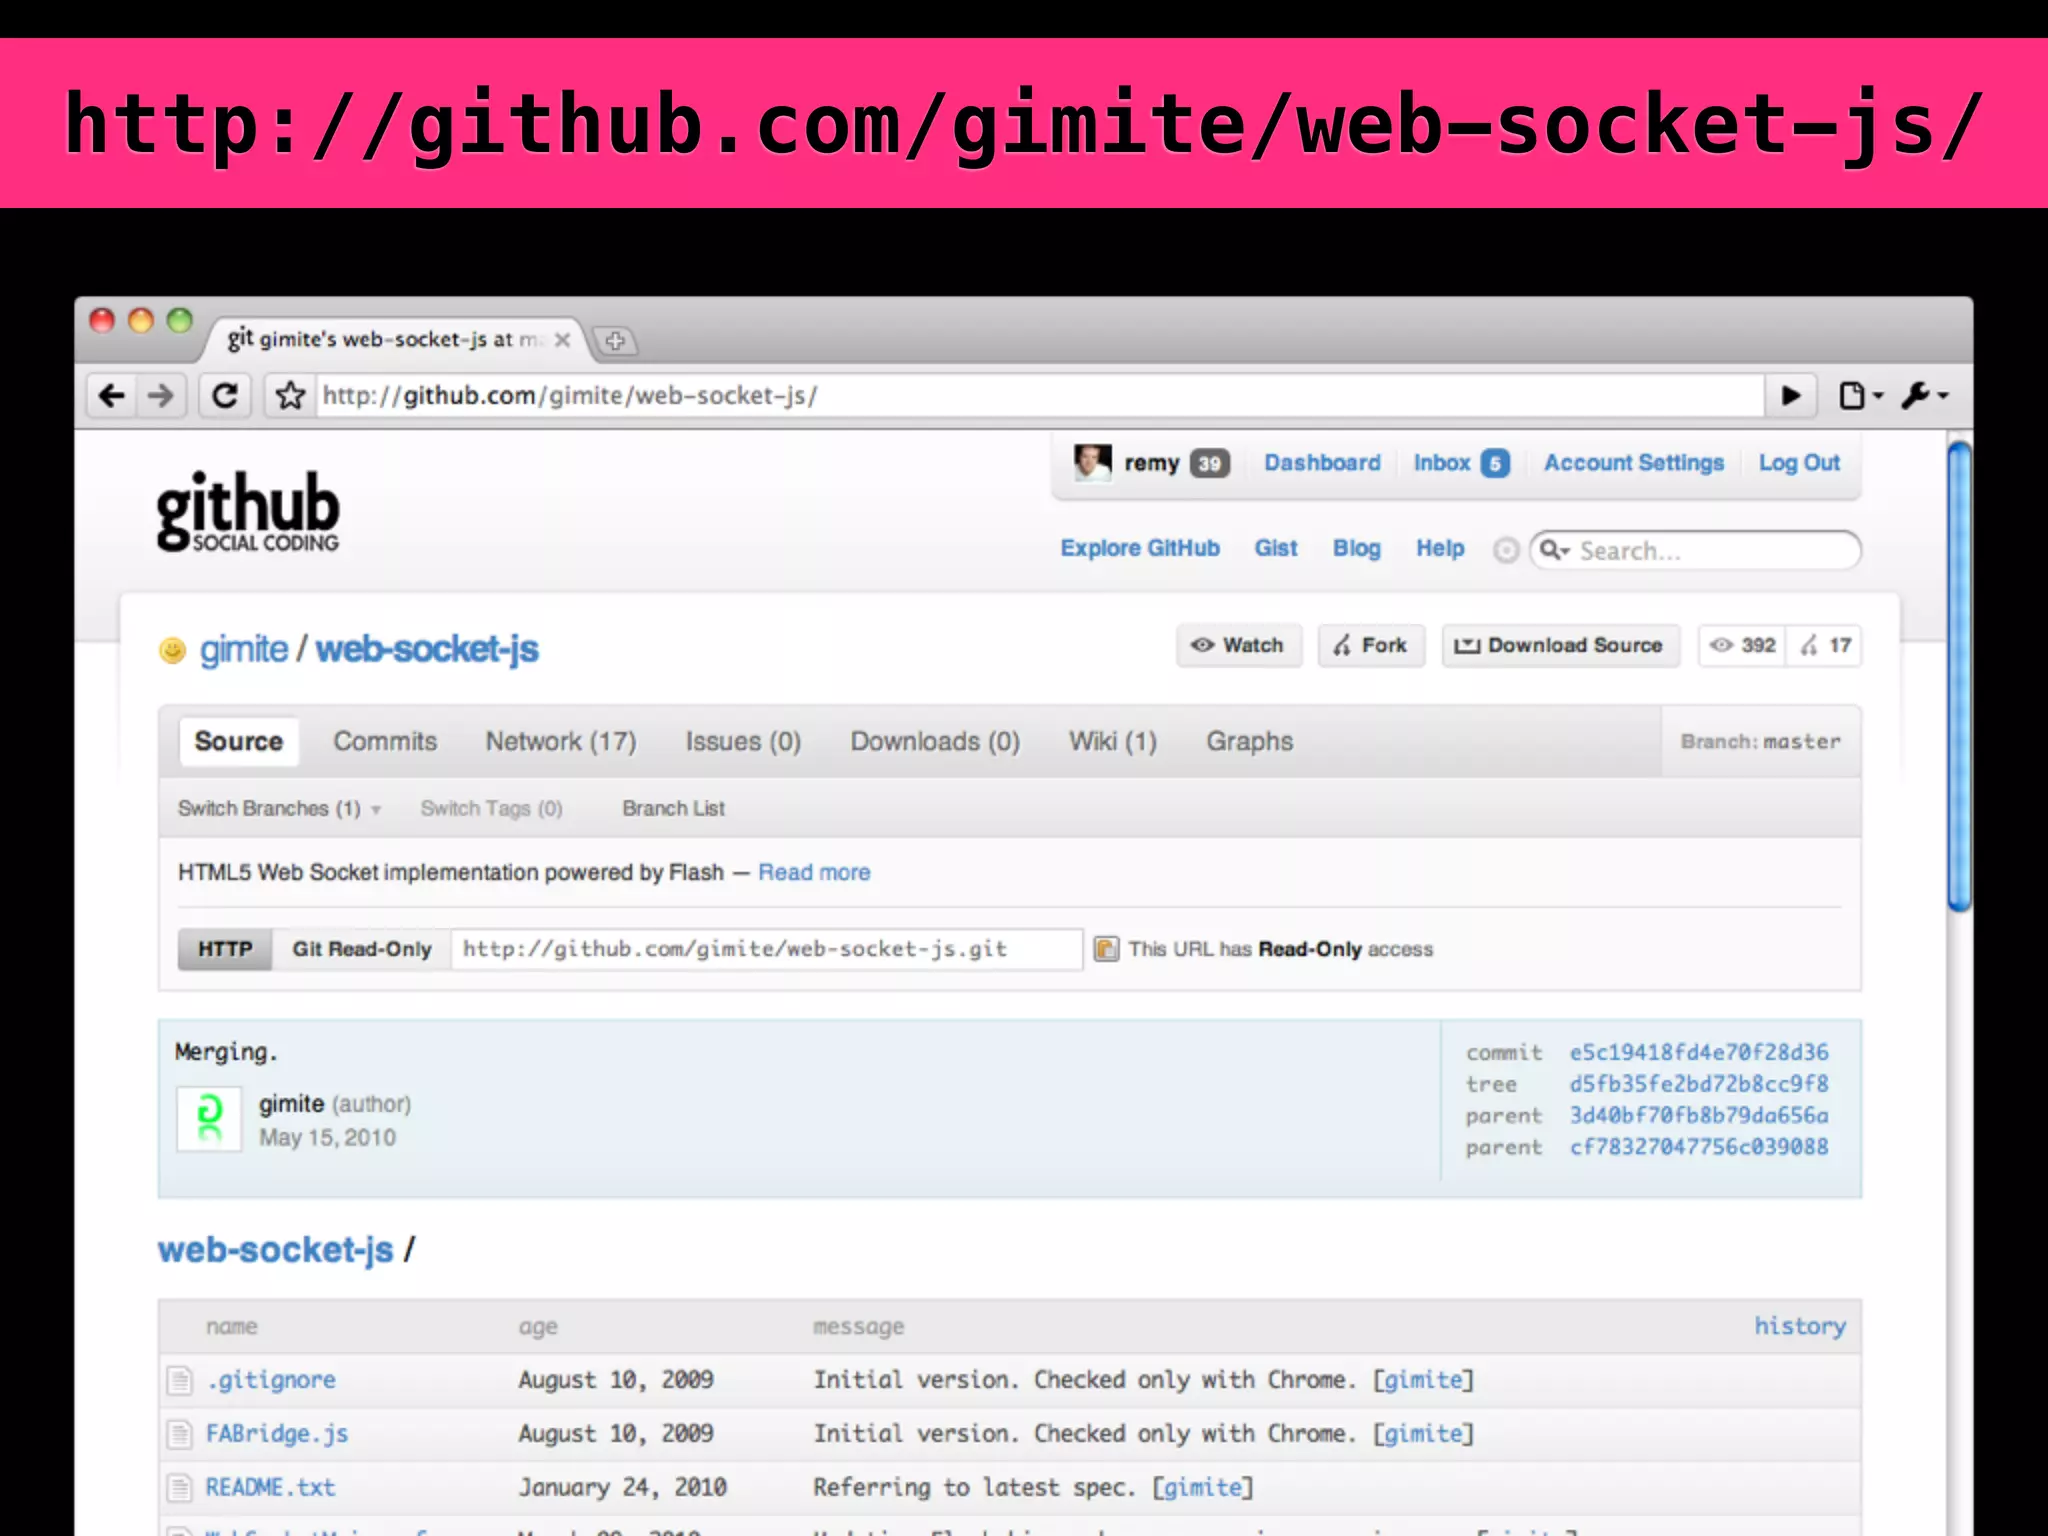The height and width of the screenshot is (1536, 2048).
Task: Reload the page with refresh icon
Action: 226,396
